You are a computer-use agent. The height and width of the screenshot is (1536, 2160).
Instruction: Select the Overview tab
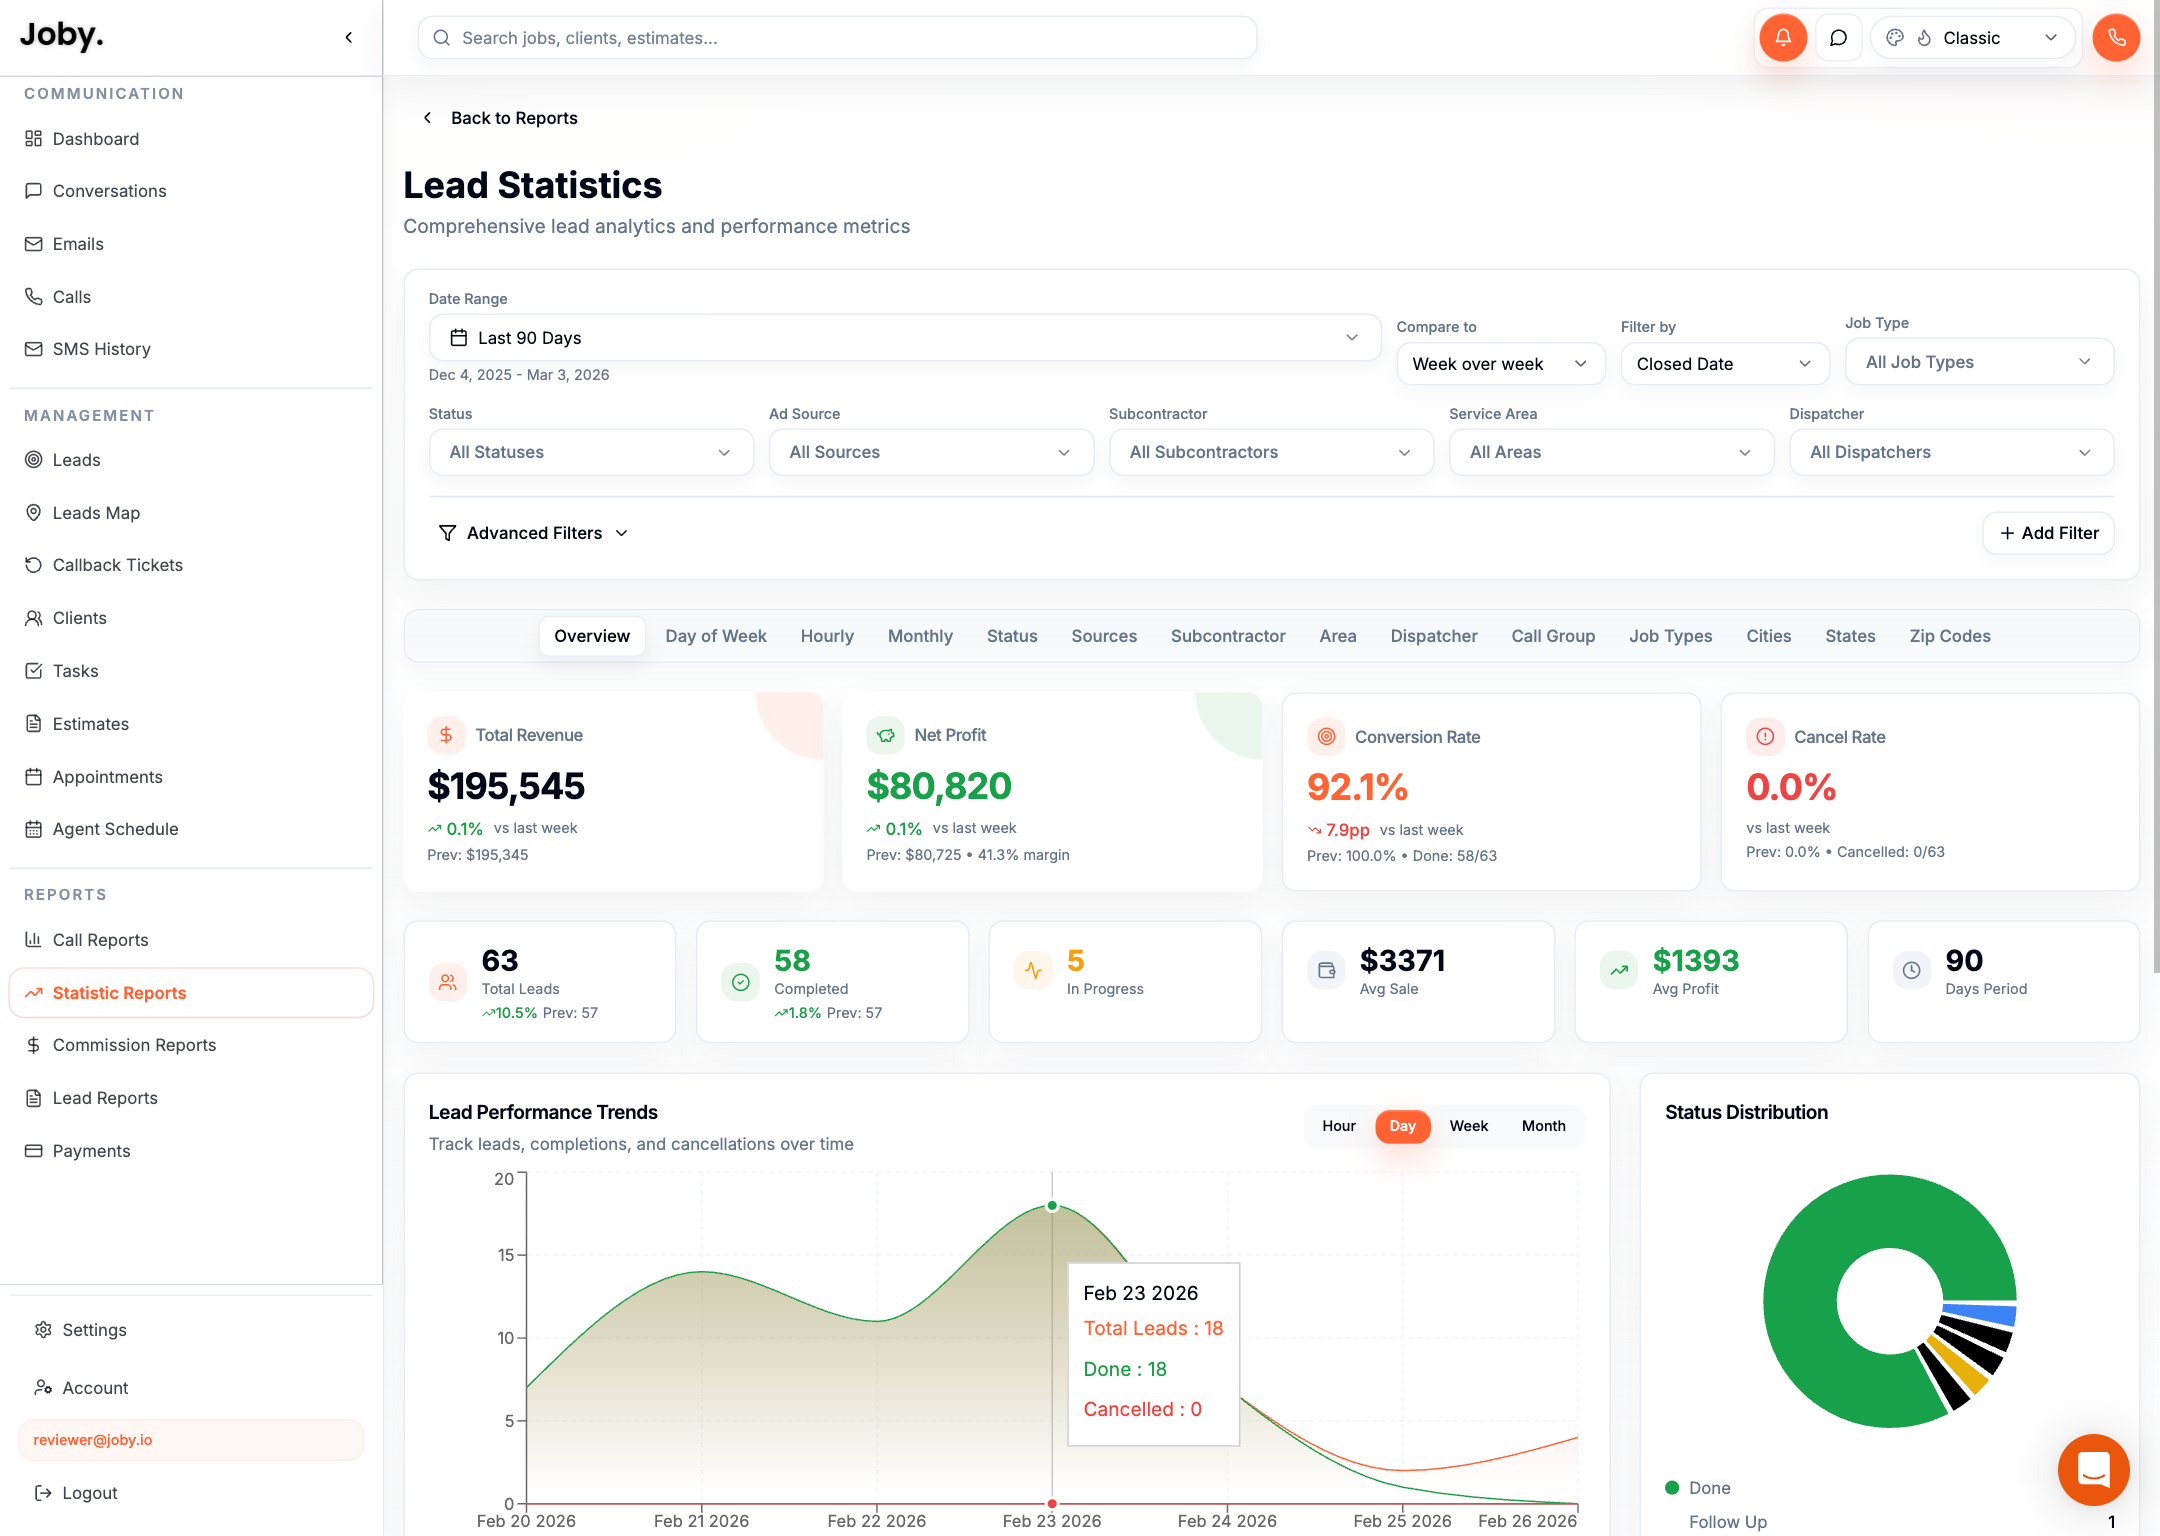(592, 636)
